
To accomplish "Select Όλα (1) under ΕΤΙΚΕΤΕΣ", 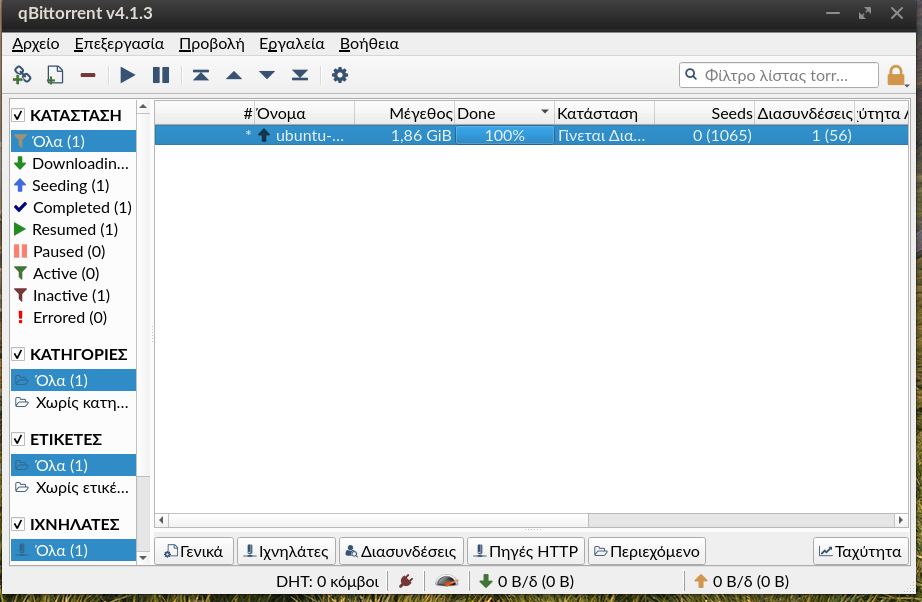I will click(74, 466).
